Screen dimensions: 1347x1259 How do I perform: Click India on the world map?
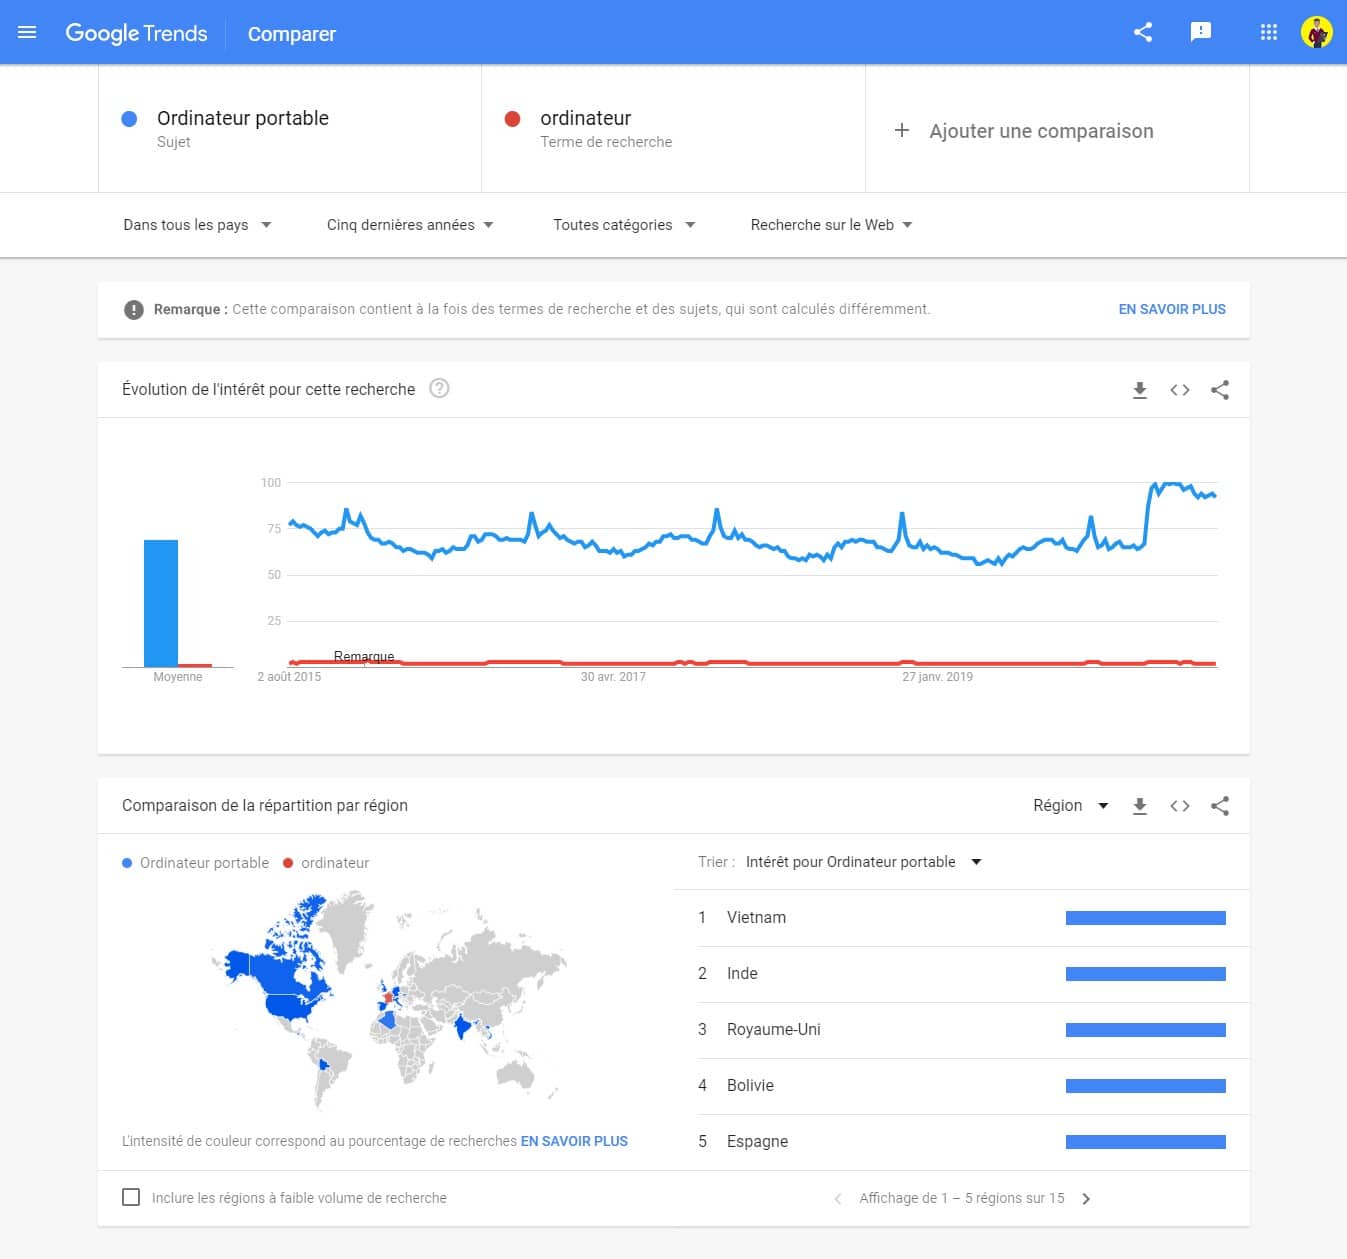pos(462,1026)
